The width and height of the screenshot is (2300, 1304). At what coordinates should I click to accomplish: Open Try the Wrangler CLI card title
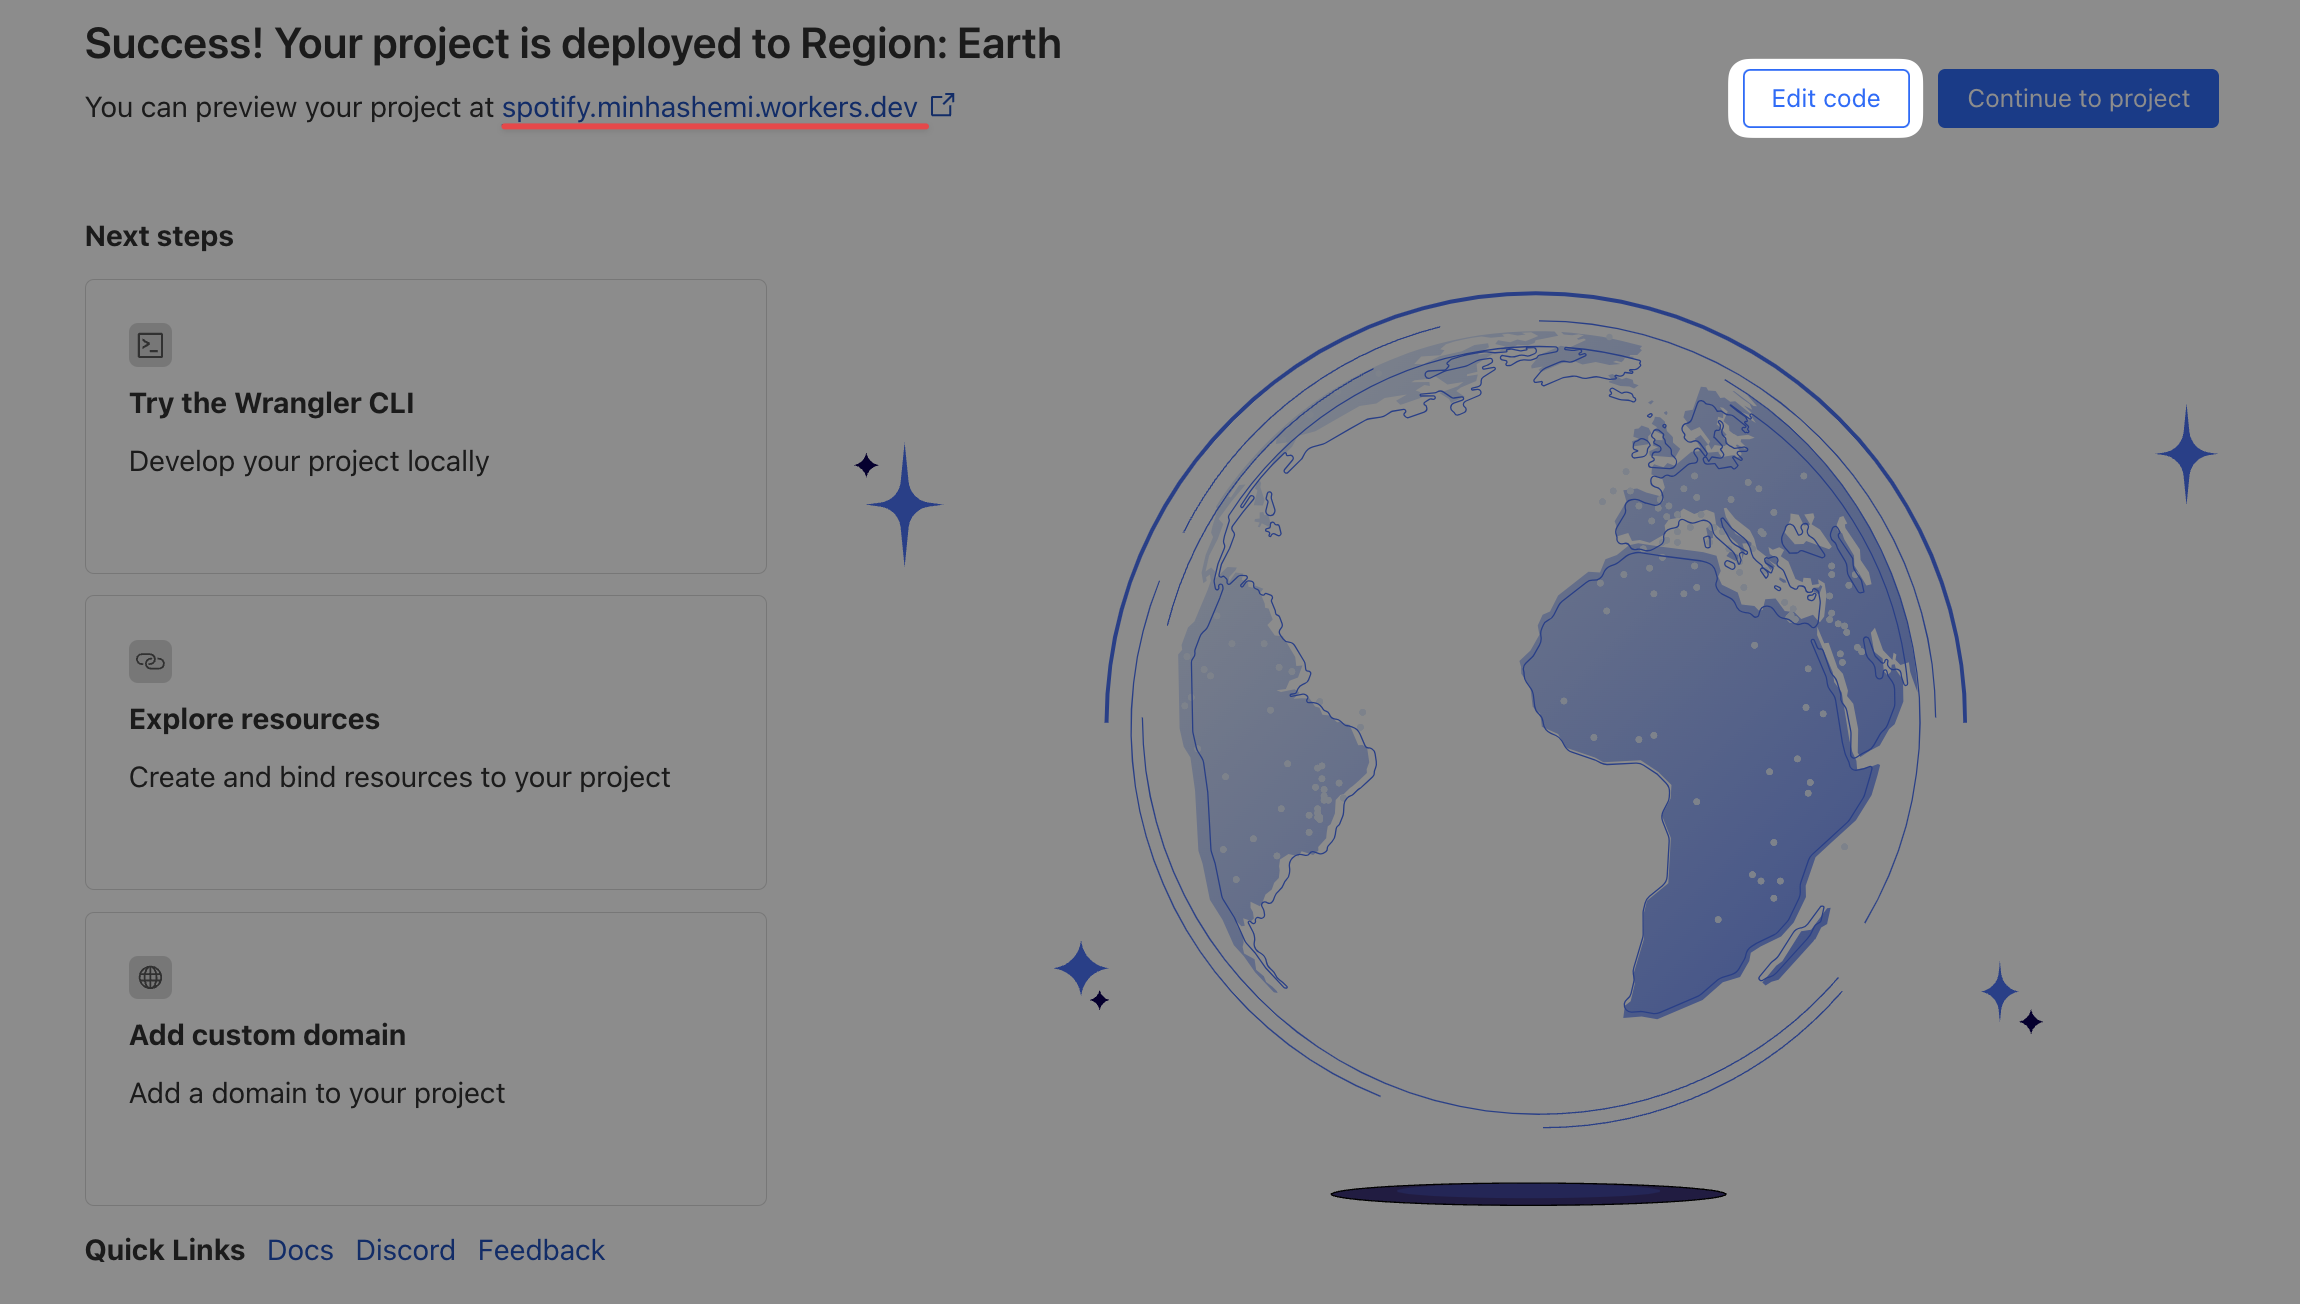pos(271,403)
